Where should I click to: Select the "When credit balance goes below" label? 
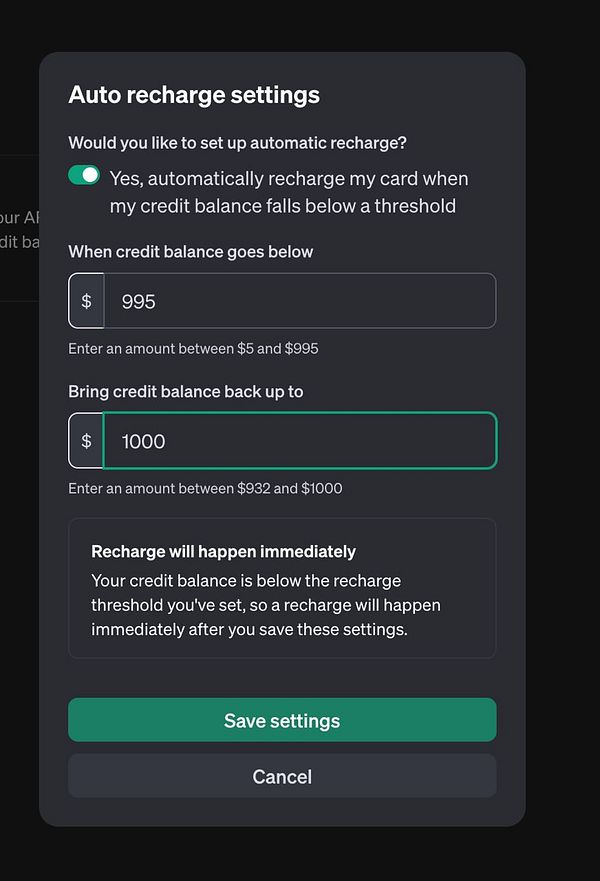(191, 252)
